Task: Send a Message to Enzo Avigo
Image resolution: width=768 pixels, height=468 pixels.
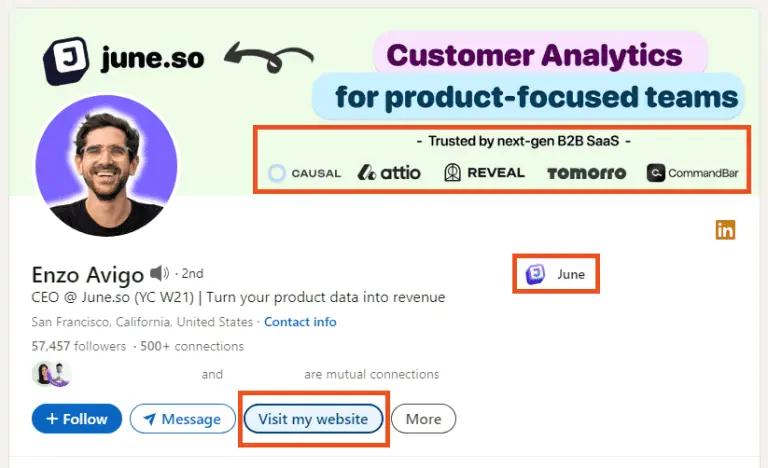Action: point(181,419)
